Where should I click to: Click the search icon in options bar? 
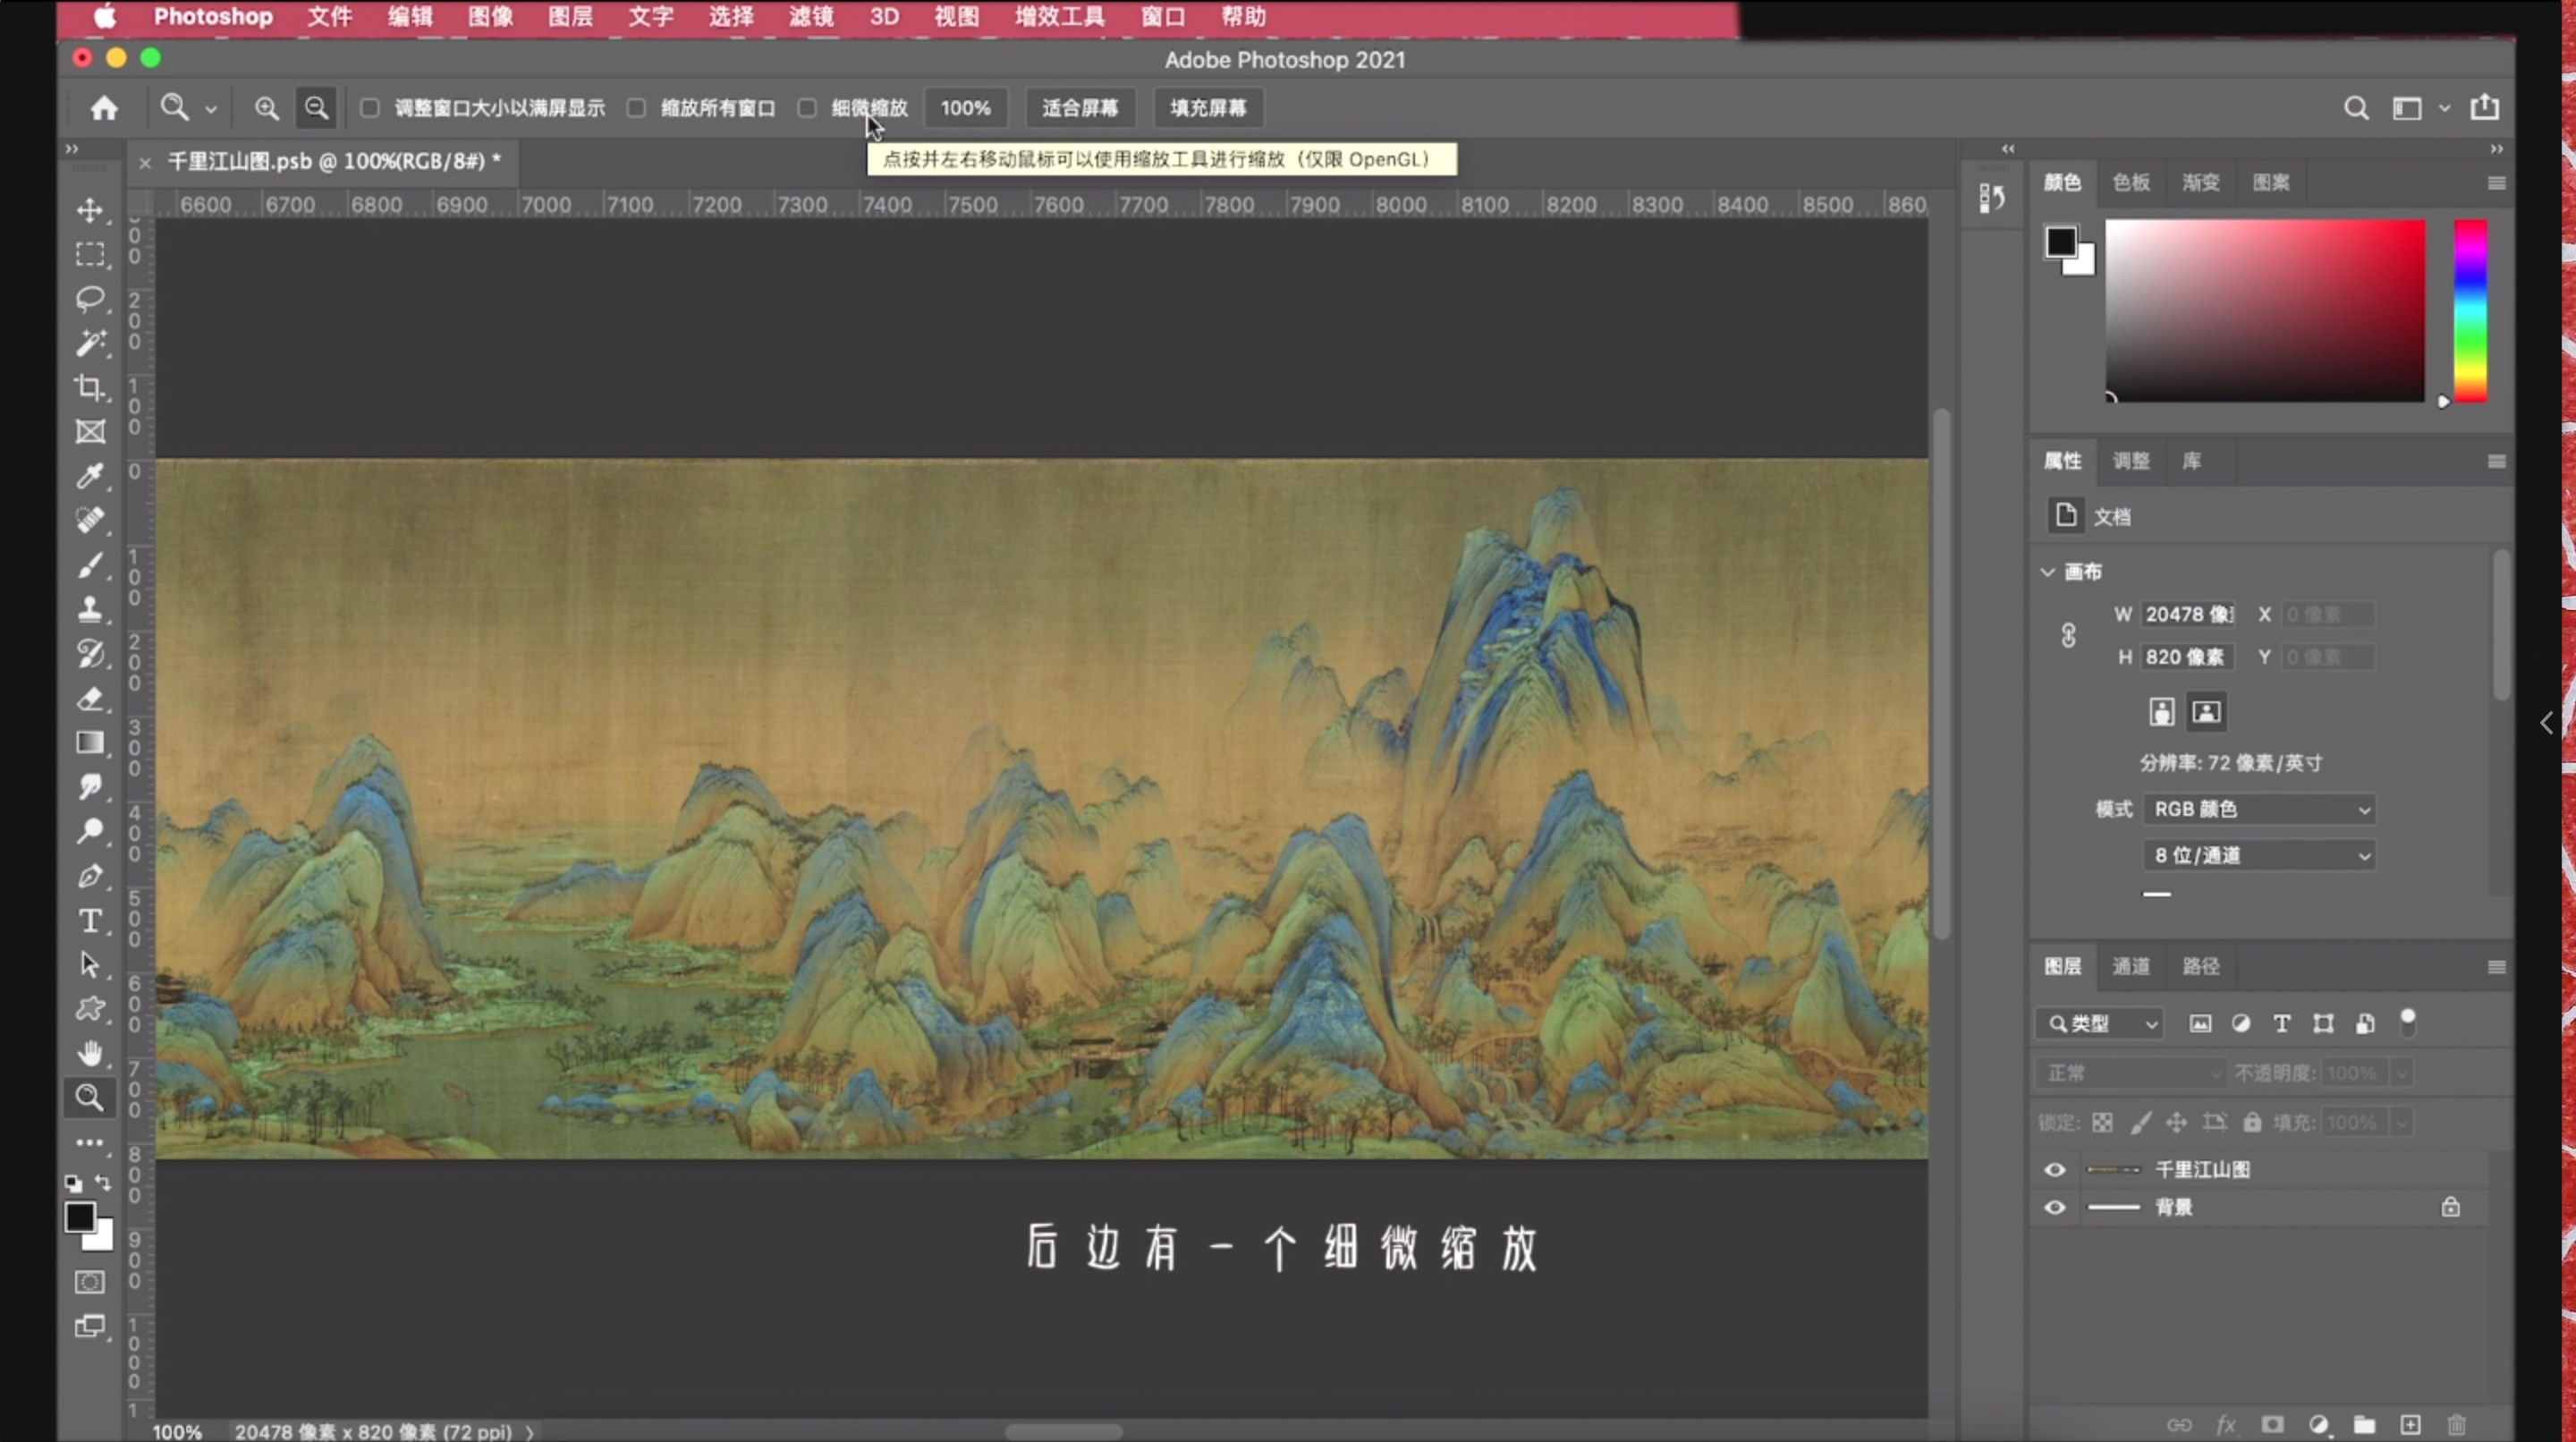tap(2356, 108)
